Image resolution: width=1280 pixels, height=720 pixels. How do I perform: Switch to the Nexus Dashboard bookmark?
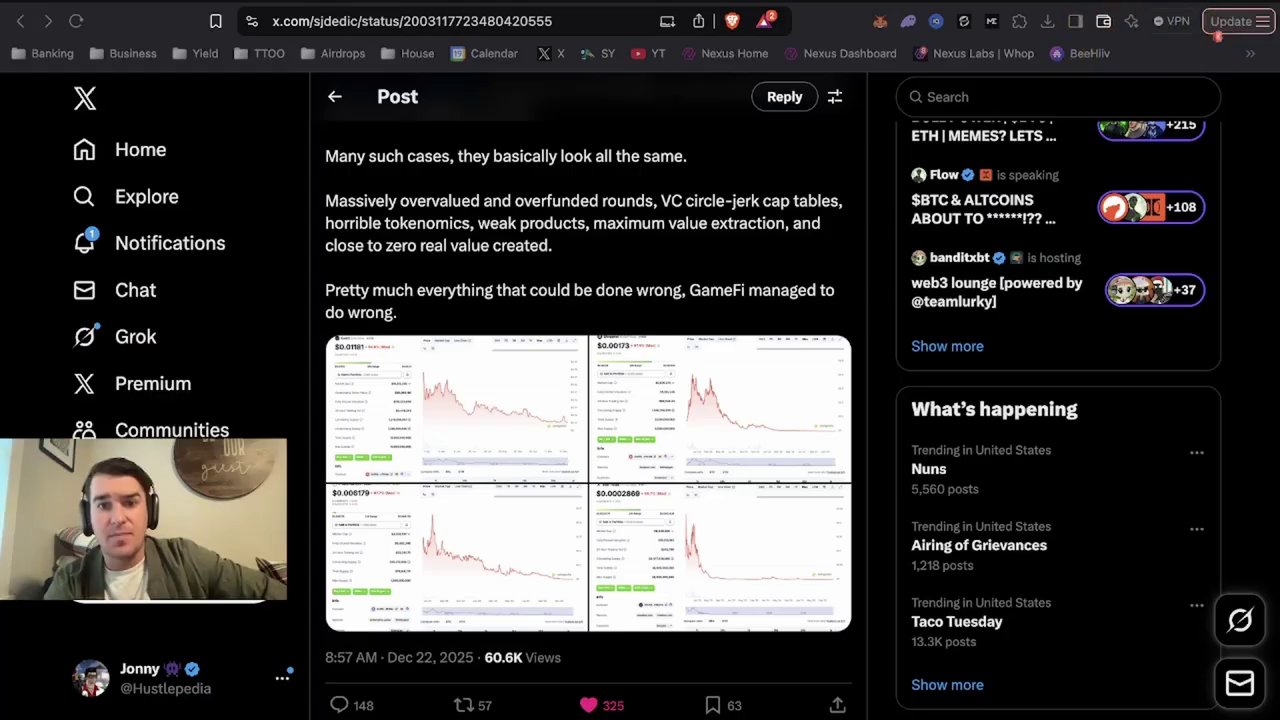coord(851,53)
